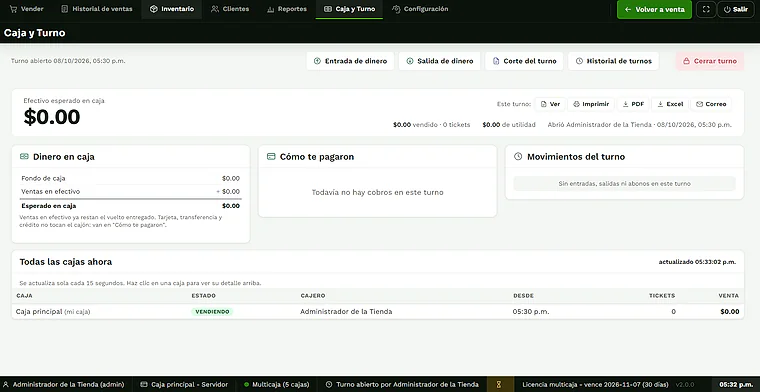Click the card icon in Cómo te pagaron
The image size is (760, 392).
coord(271,157)
